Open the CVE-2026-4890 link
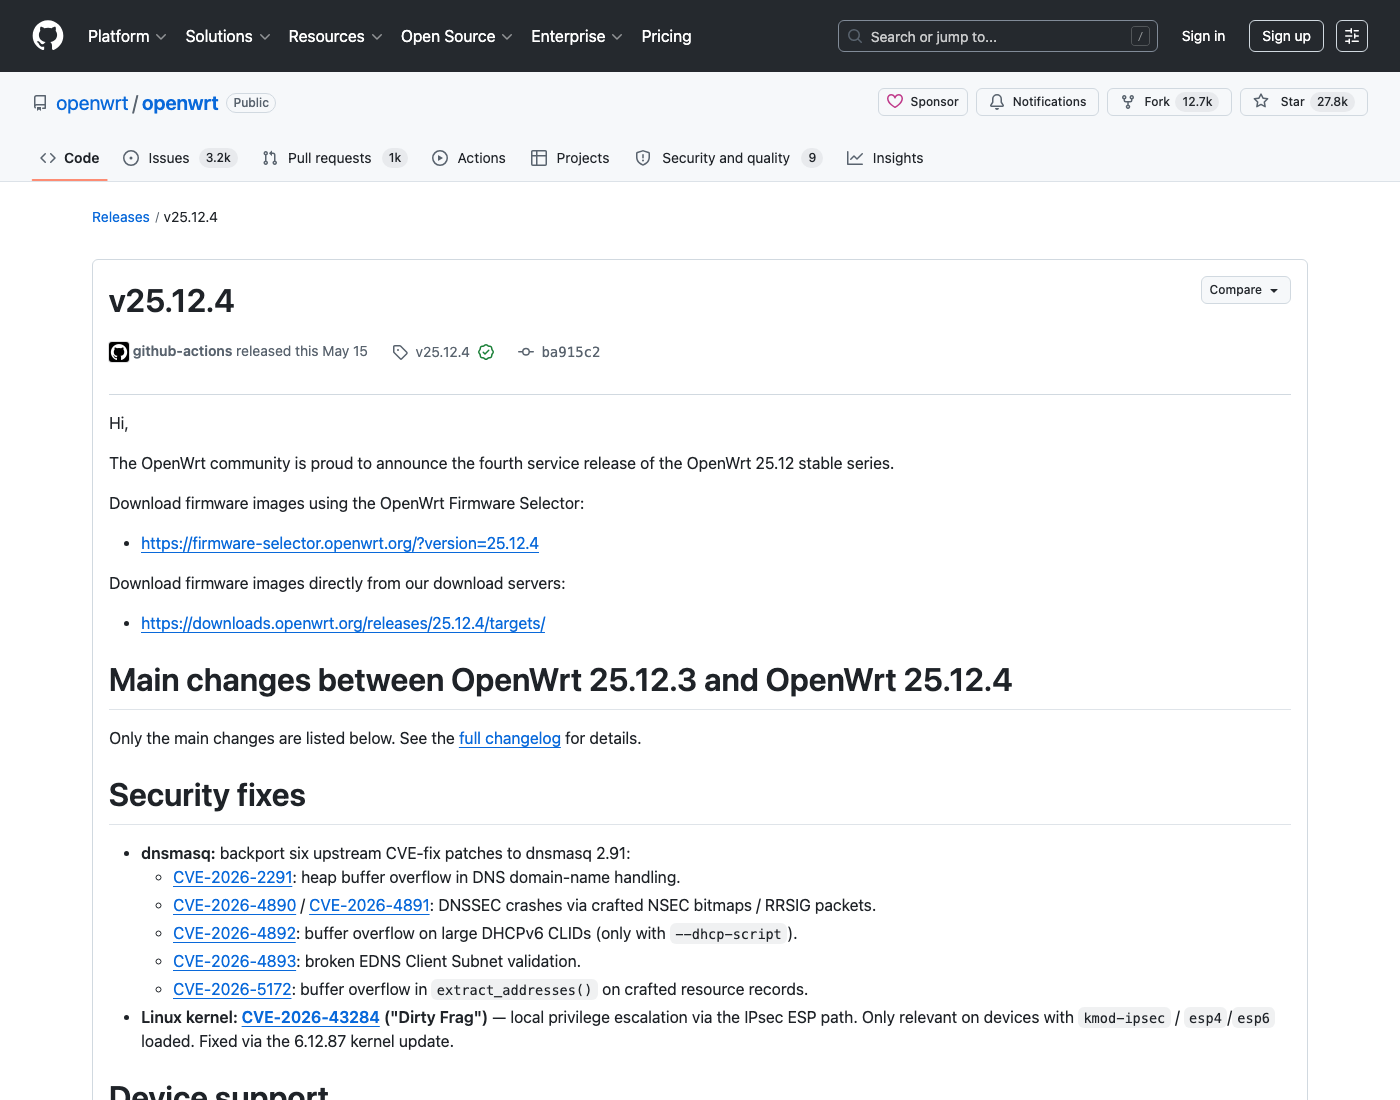This screenshot has height=1100, width=1400. coord(234,905)
